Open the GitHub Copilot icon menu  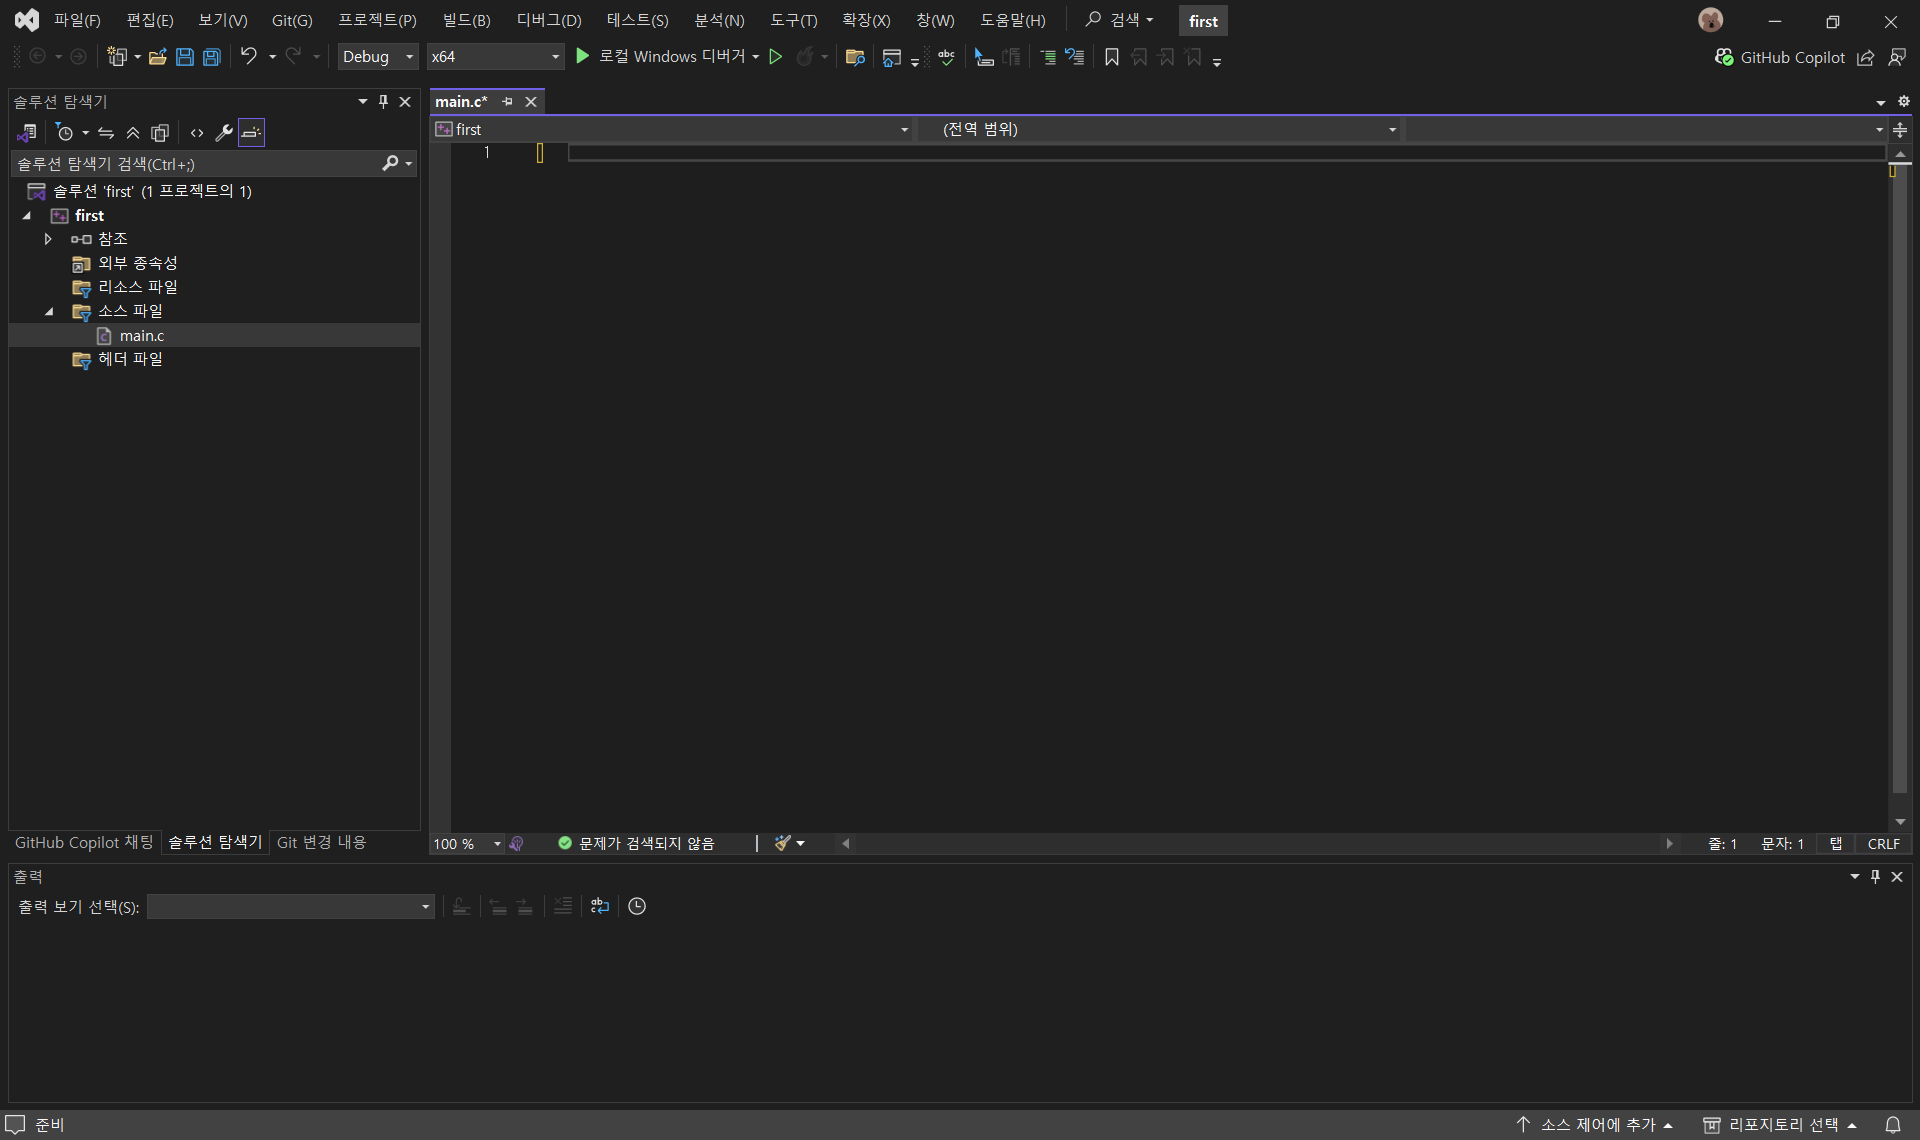(1724, 57)
